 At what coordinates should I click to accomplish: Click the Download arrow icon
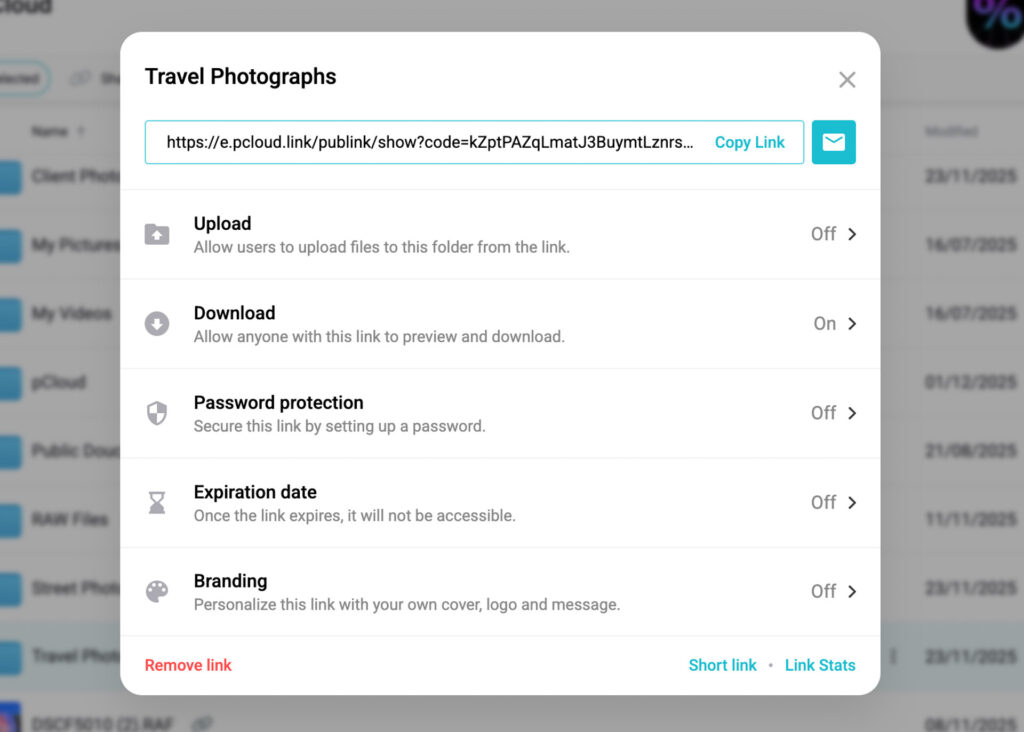point(157,323)
